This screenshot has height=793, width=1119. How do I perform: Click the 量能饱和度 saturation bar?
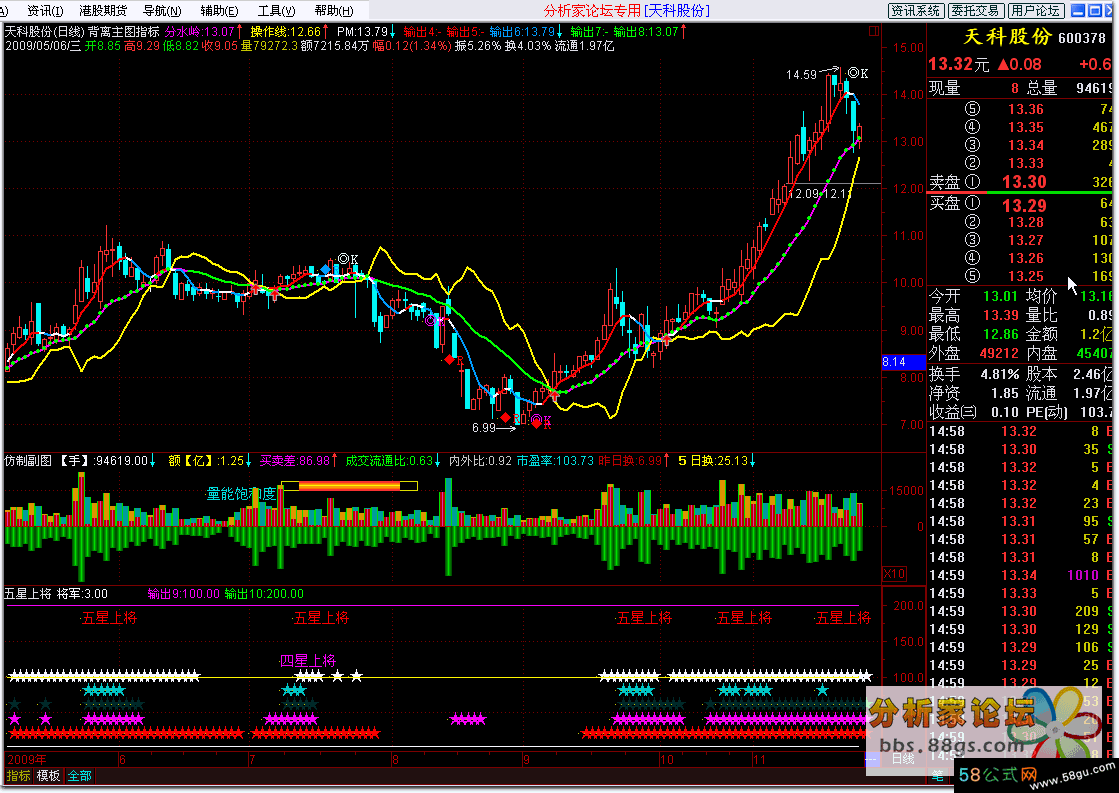(349, 486)
